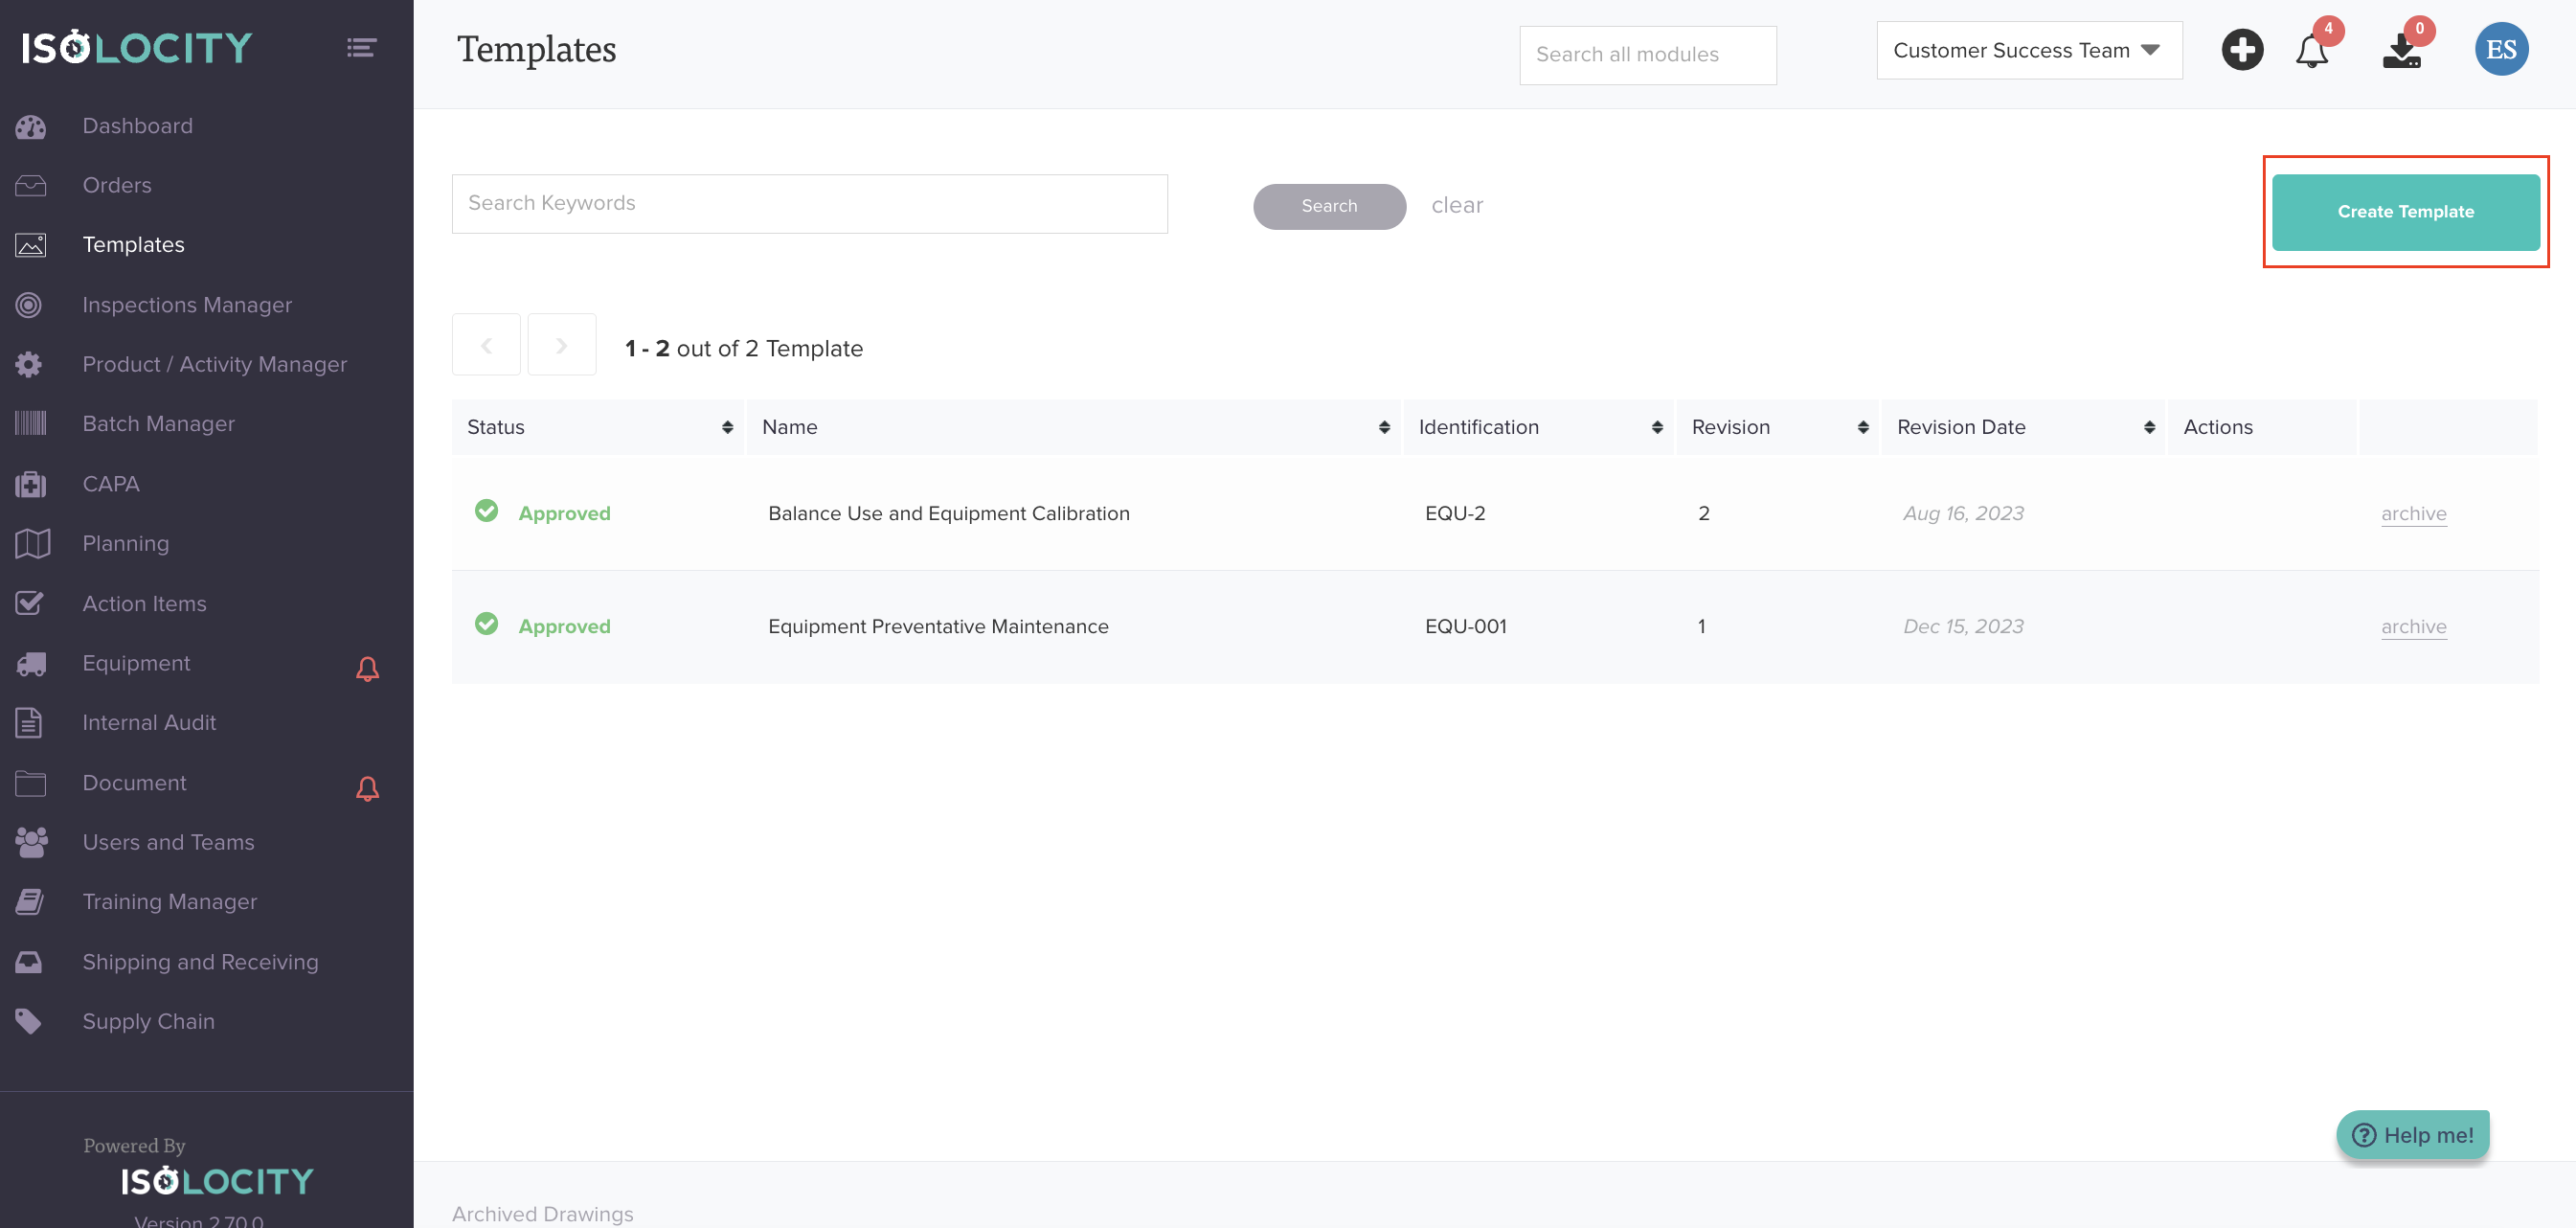Click the clear search link
The image size is (2576, 1228).
[1456, 205]
